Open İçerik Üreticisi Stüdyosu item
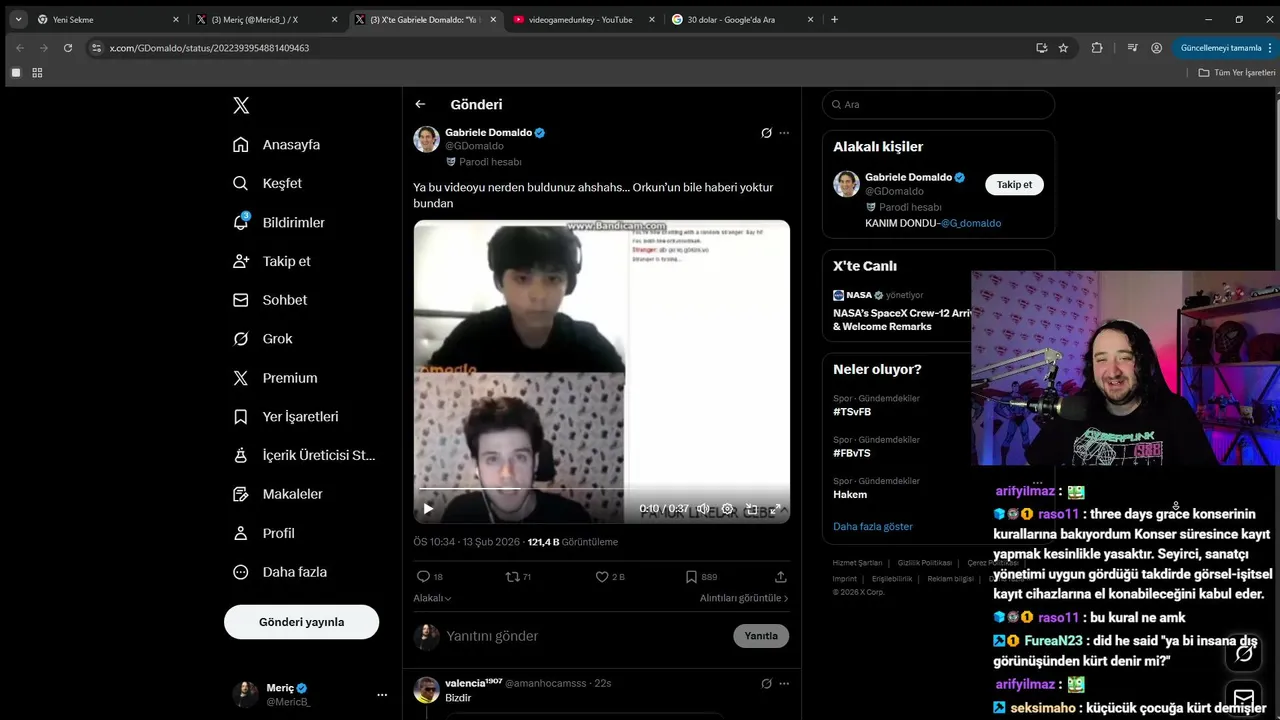Viewport: 1280px width, 720px height. 304,455
